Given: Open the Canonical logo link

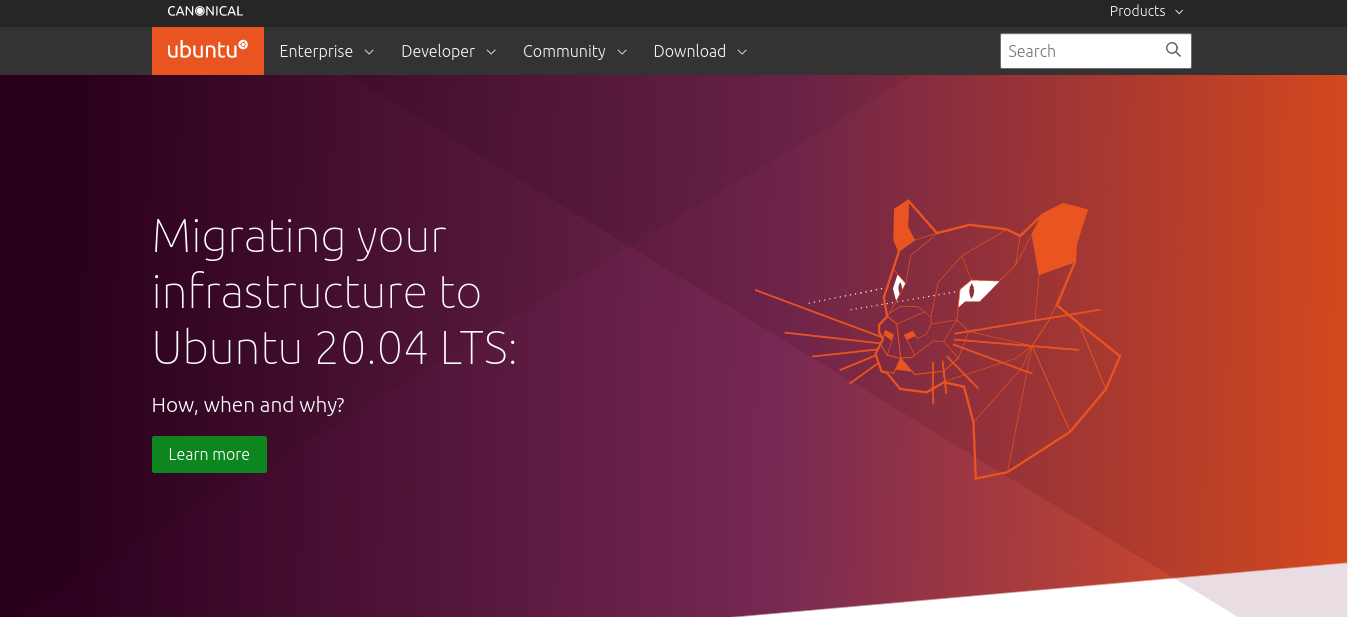Looking at the screenshot, I should click(205, 11).
